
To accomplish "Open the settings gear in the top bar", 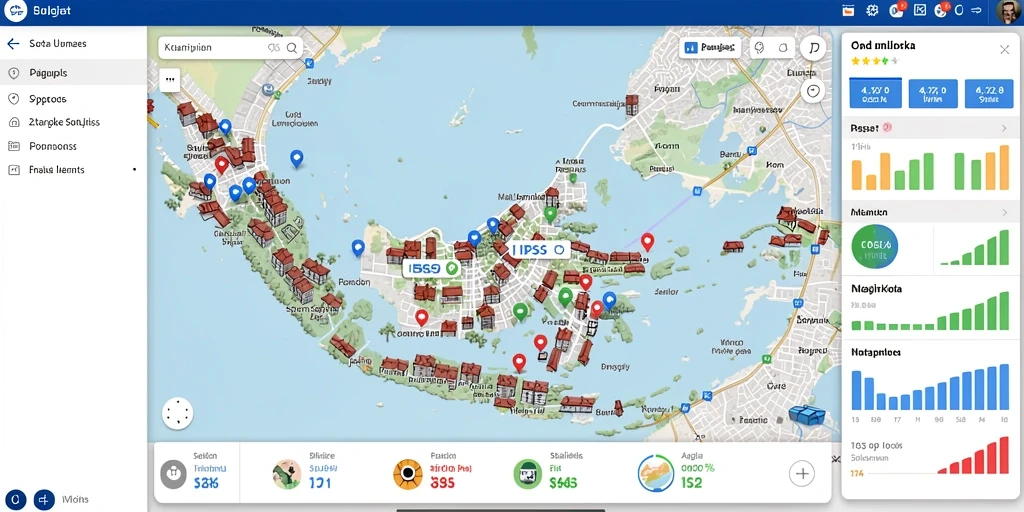I will [872, 10].
